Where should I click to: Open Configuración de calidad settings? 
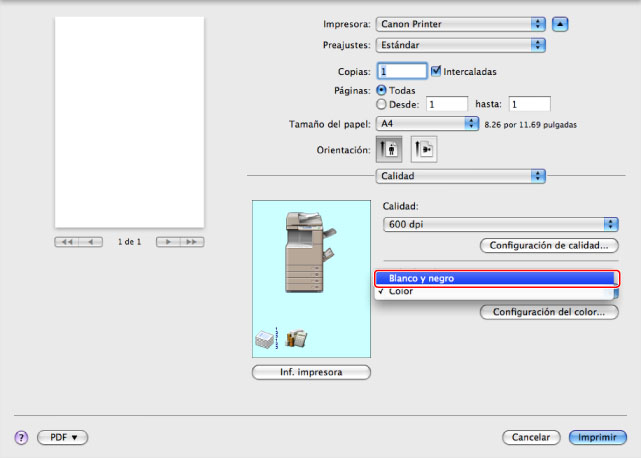(x=549, y=245)
